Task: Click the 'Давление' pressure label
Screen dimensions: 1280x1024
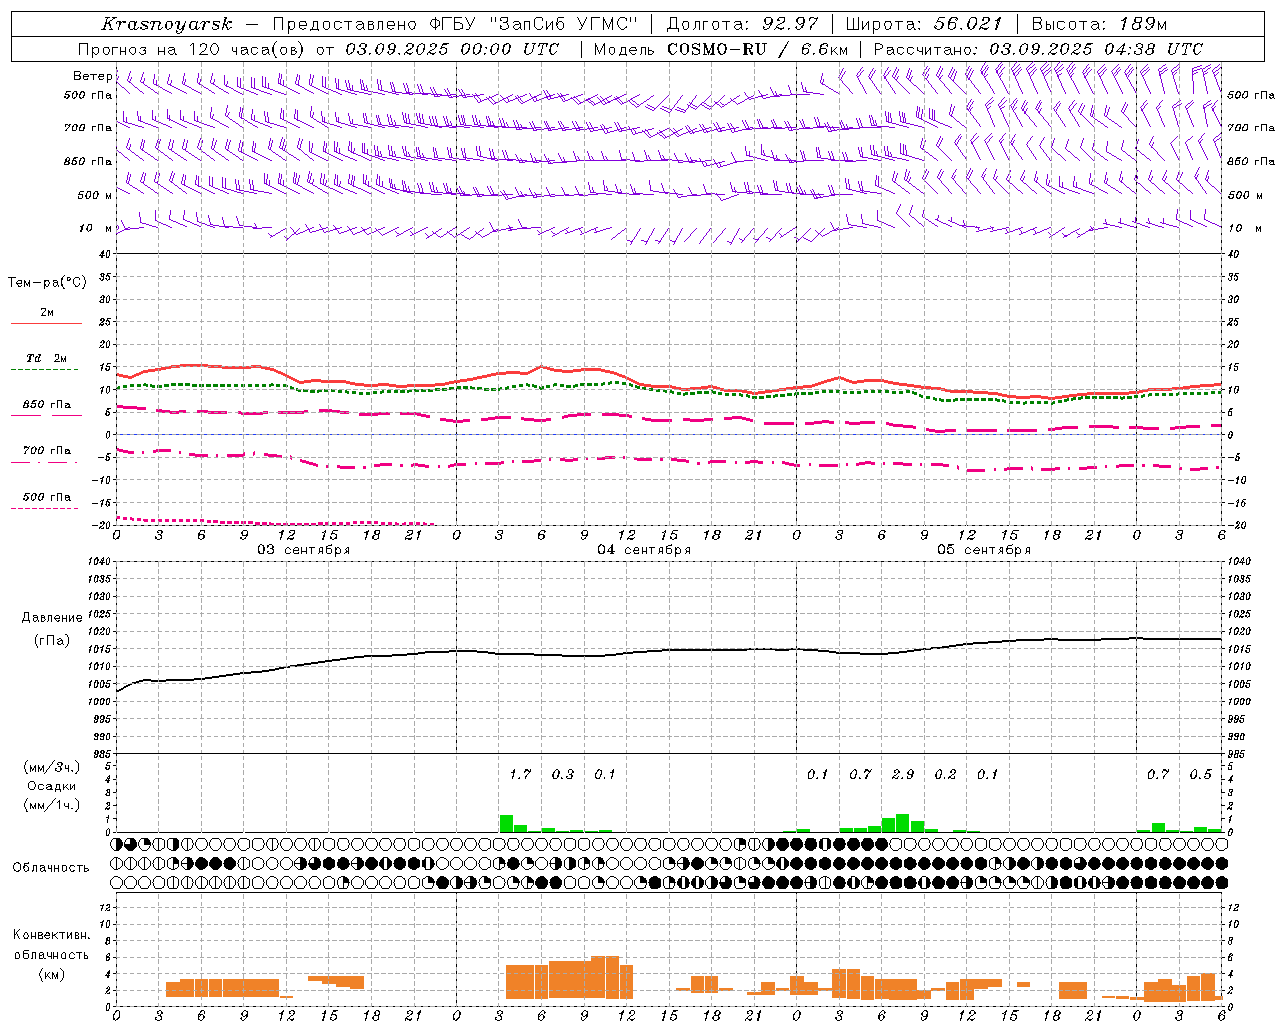Action: coord(52,618)
